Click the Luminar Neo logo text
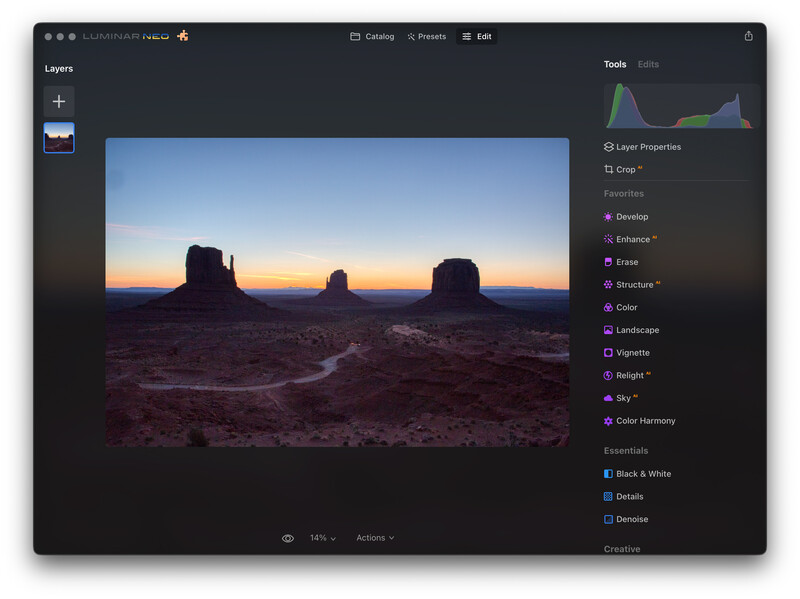 point(126,36)
